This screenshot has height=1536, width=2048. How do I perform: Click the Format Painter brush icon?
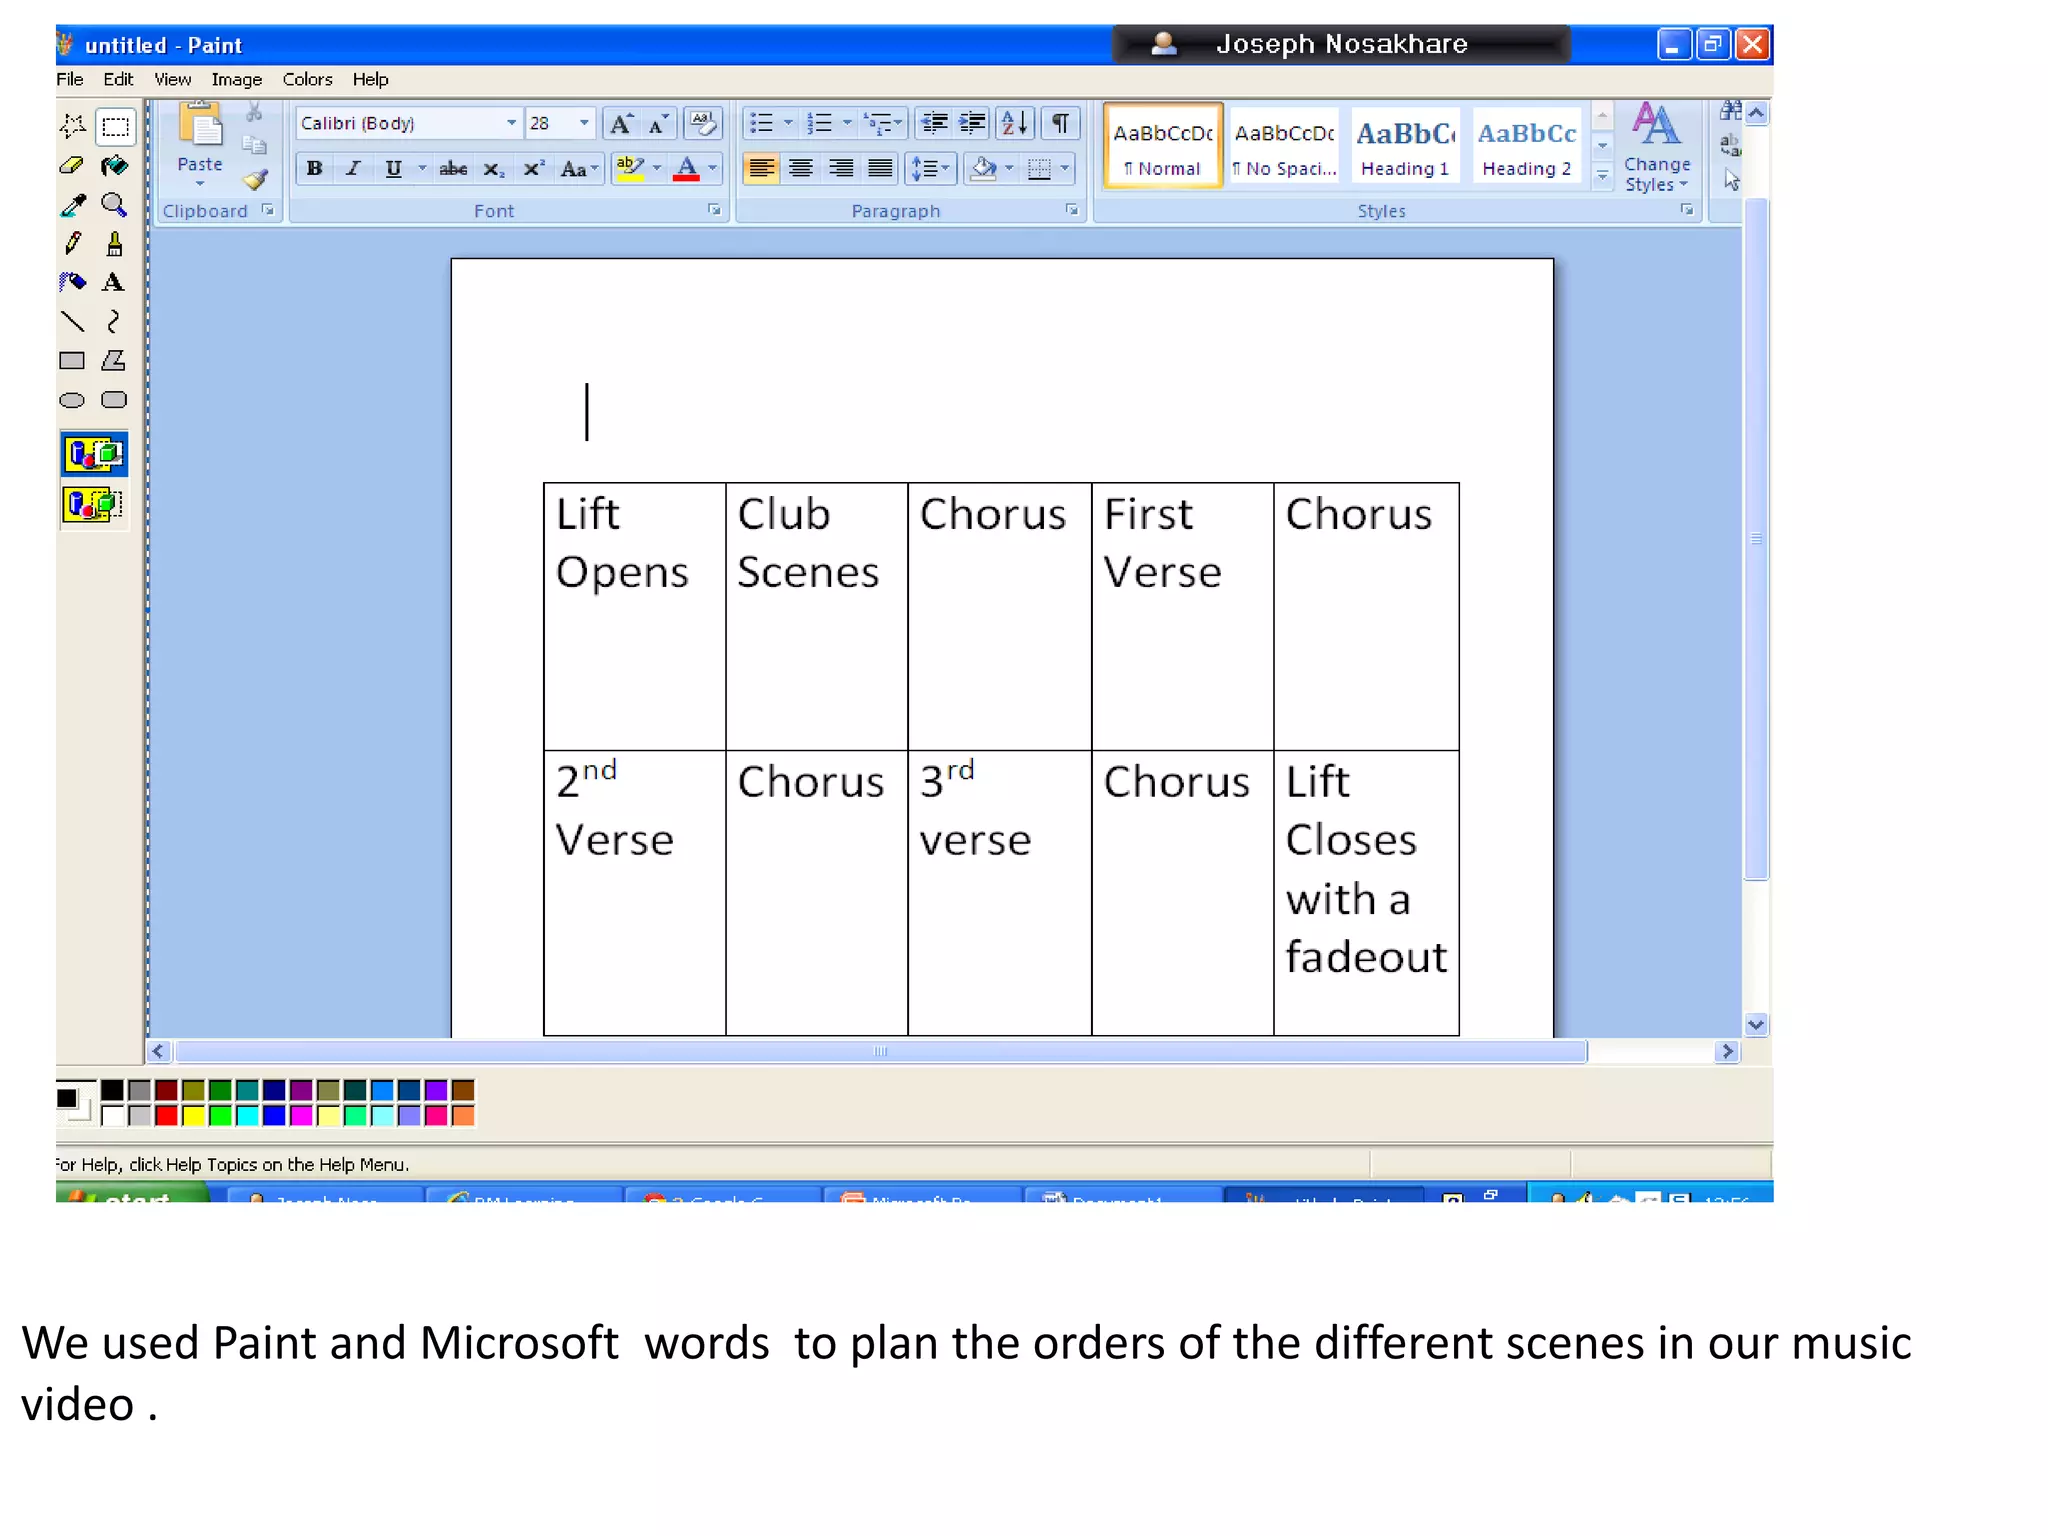[256, 180]
